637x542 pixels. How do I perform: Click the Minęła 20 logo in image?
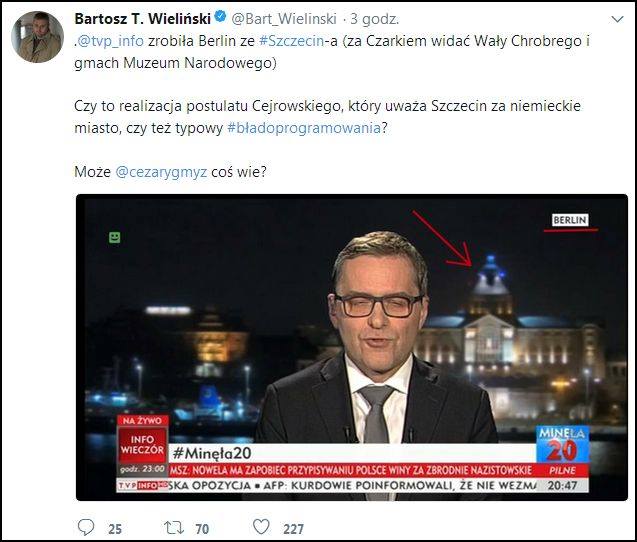pyautogui.click(x=562, y=444)
